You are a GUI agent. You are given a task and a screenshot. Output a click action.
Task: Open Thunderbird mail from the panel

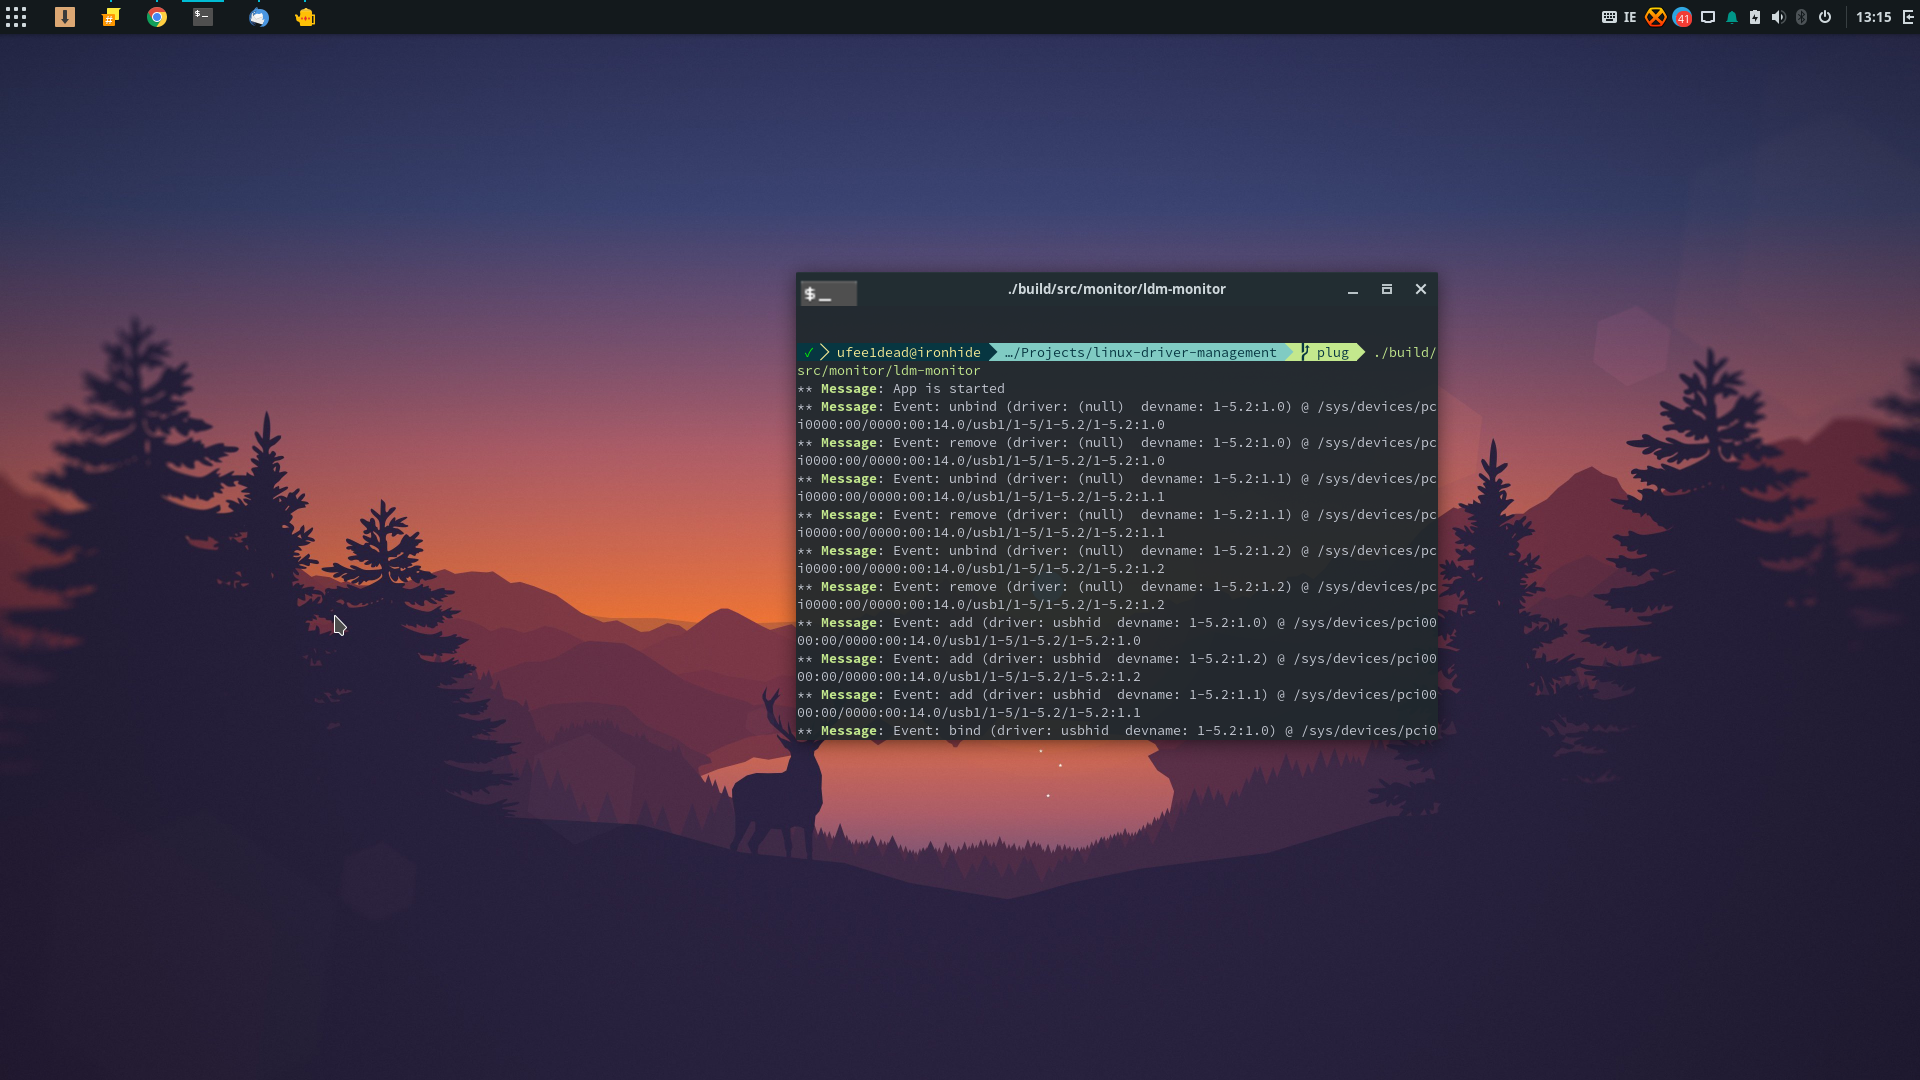point(259,17)
